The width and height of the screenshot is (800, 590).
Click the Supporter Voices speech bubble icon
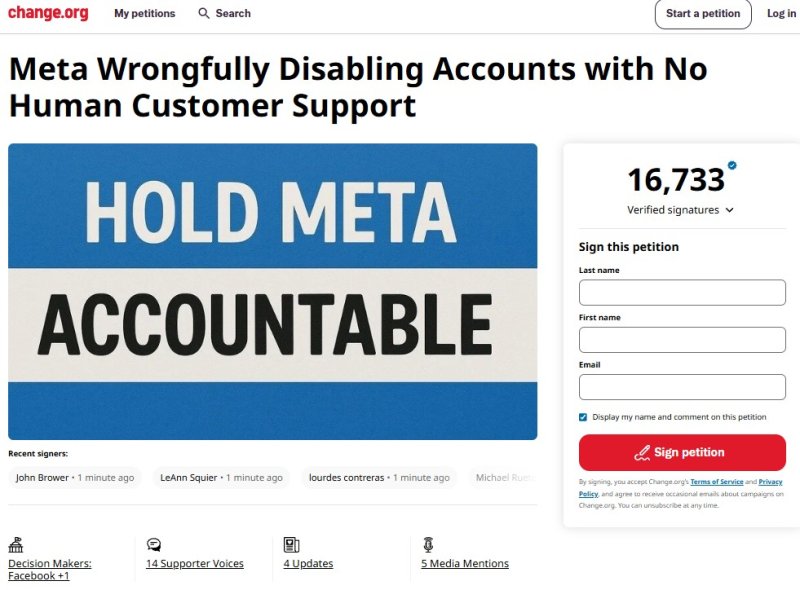[x=154, y=545]
